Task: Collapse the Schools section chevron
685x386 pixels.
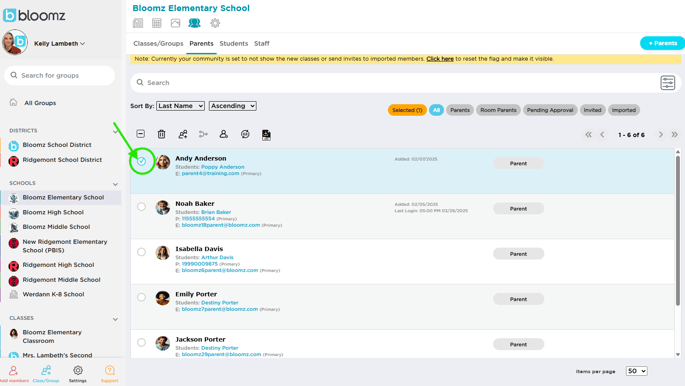Action: 115,184
